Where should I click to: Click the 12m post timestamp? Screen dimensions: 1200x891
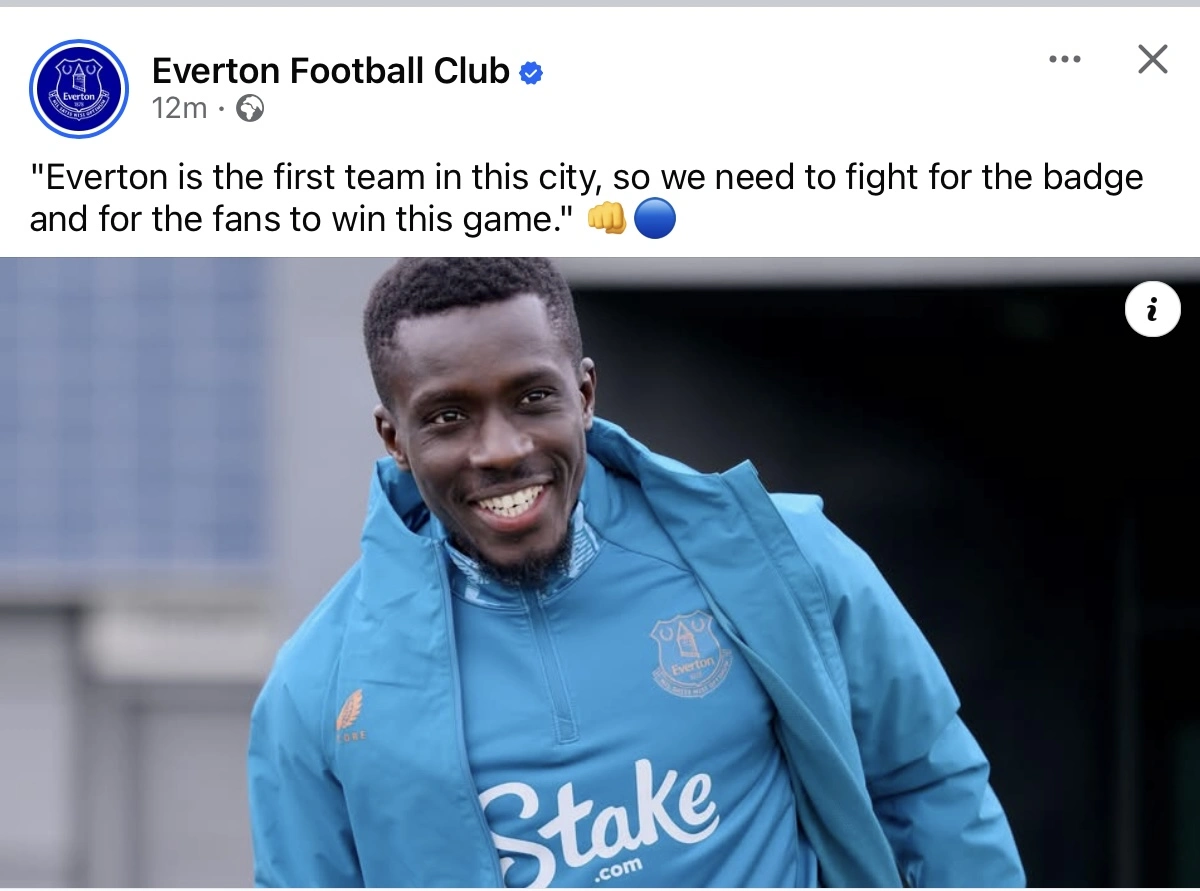pos(179,109)
